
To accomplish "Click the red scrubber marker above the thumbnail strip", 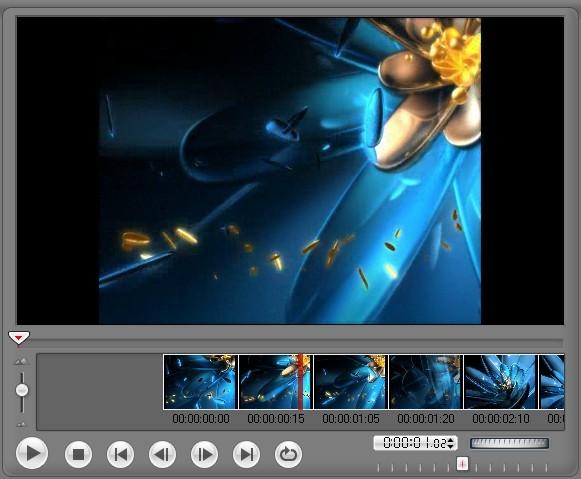I will tap(19, 337).
